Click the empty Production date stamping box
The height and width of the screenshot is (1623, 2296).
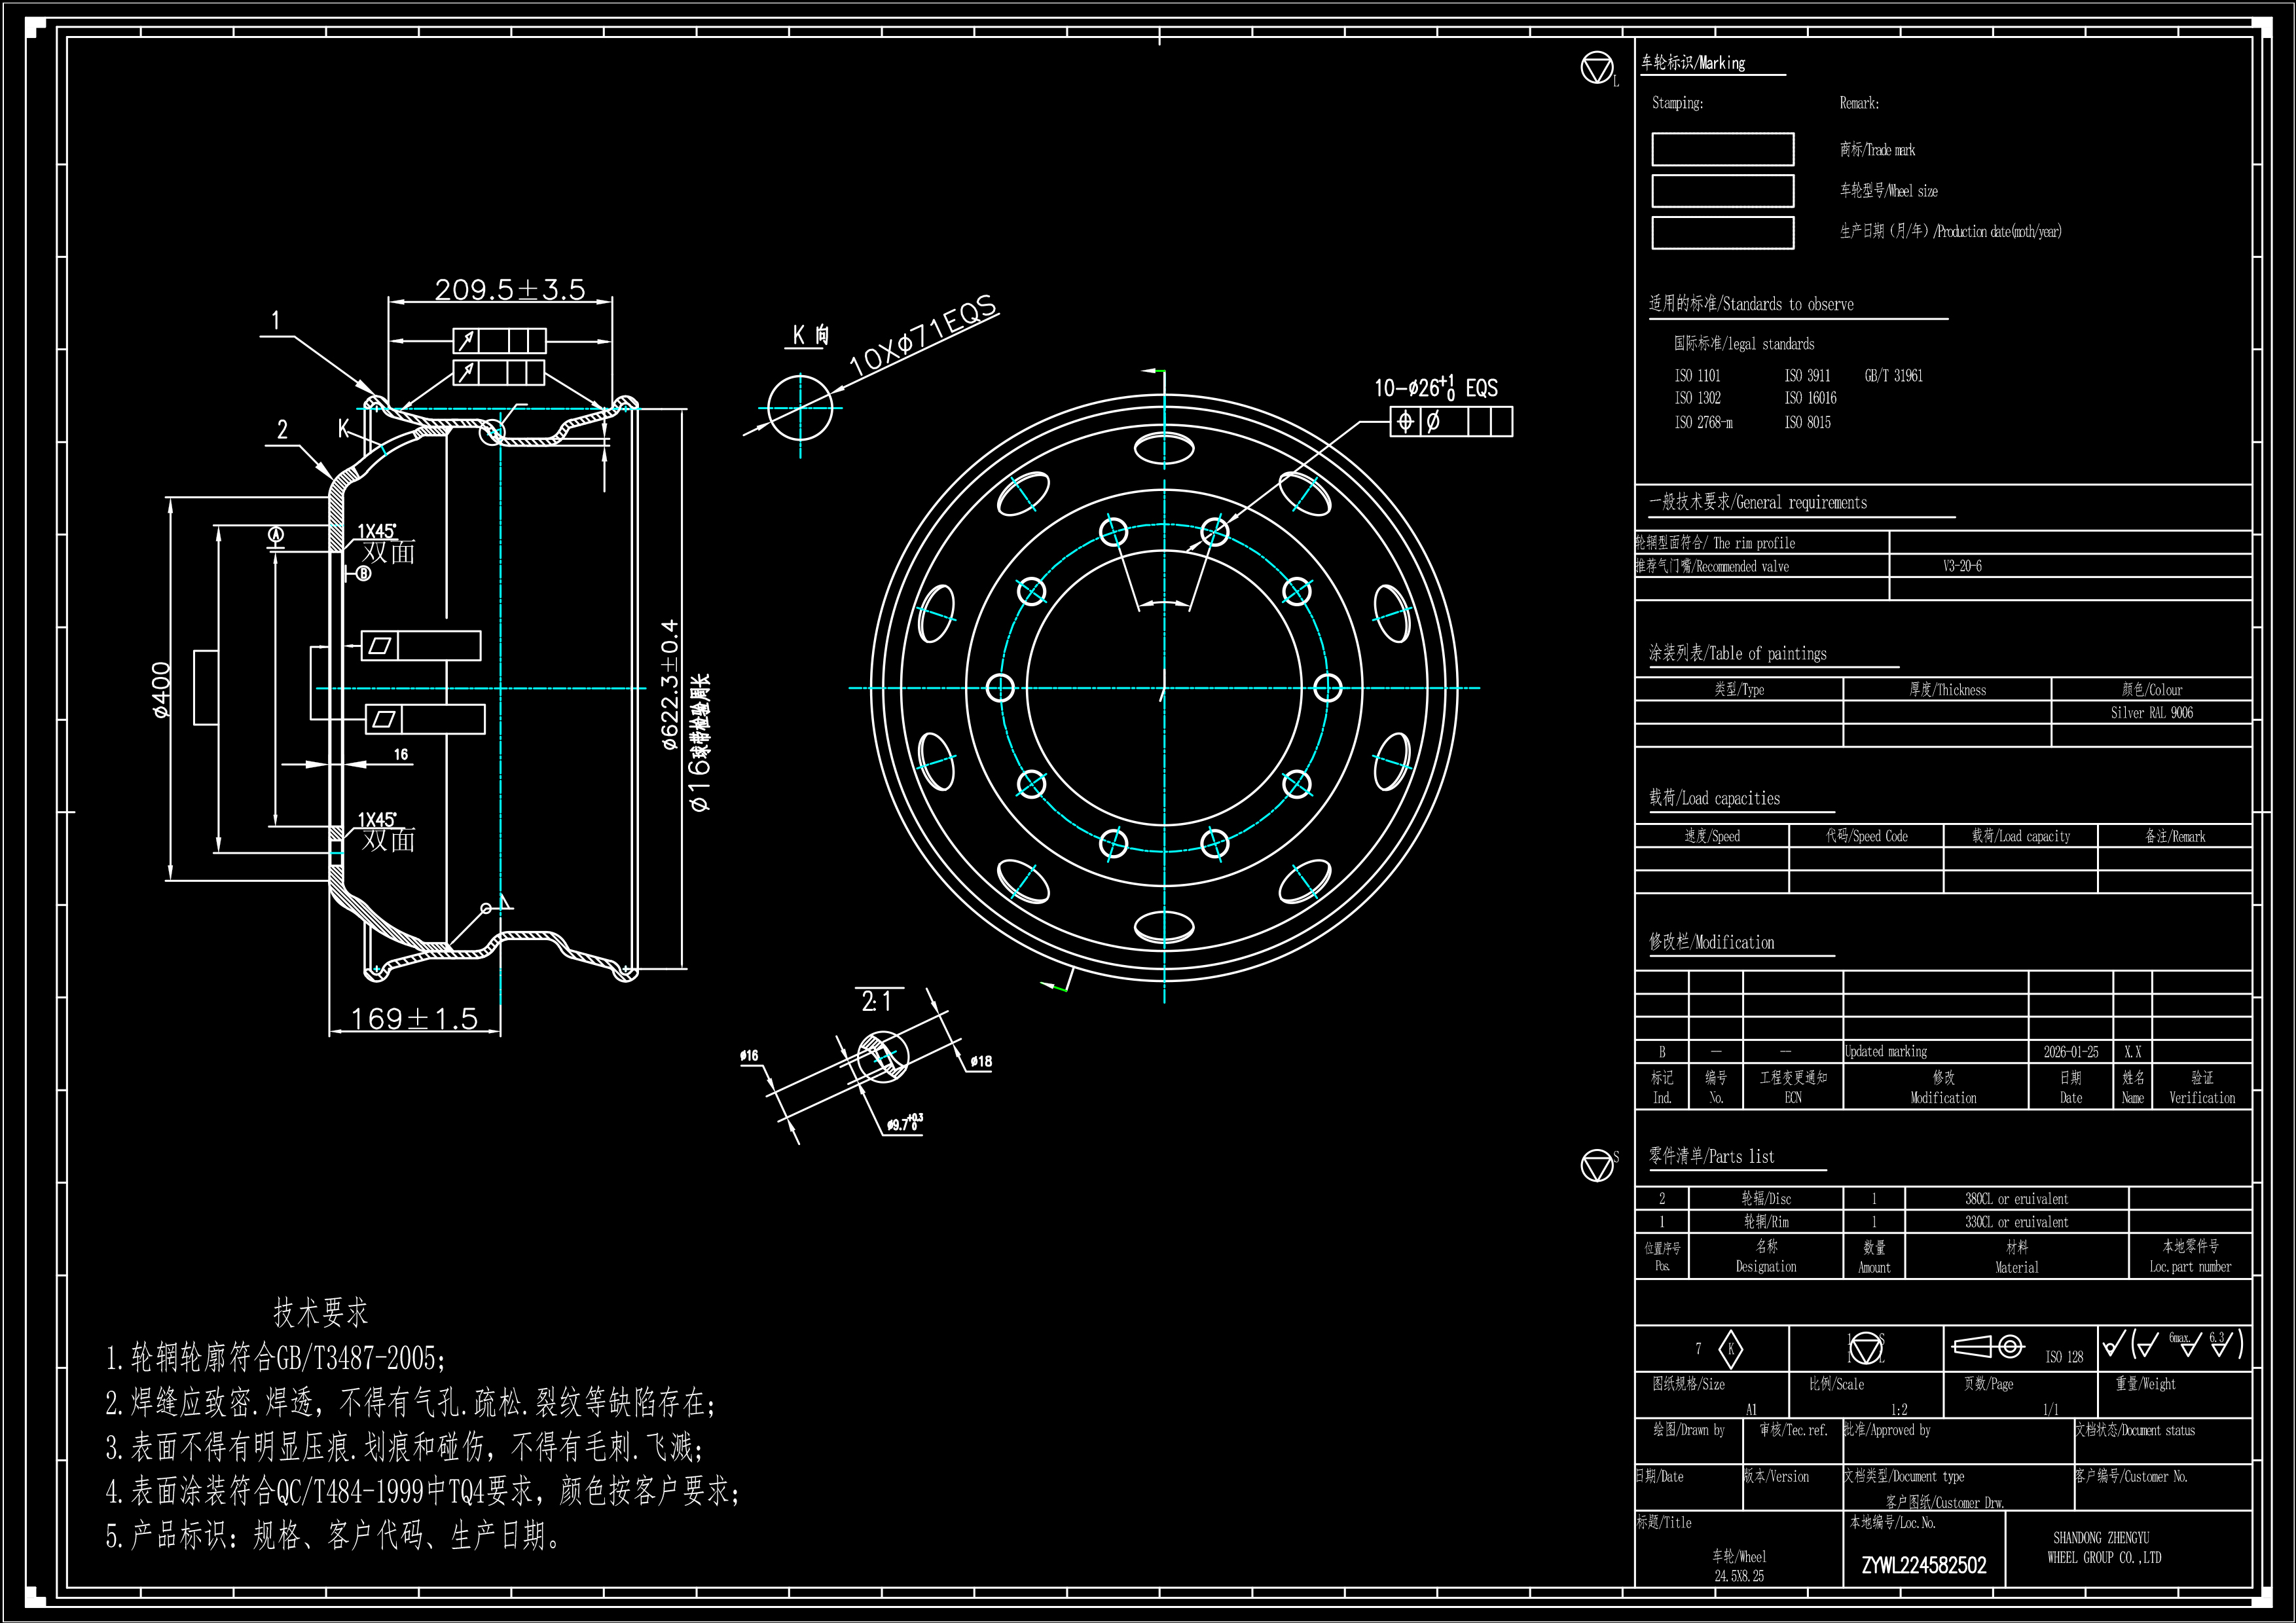click(1722, 233)
